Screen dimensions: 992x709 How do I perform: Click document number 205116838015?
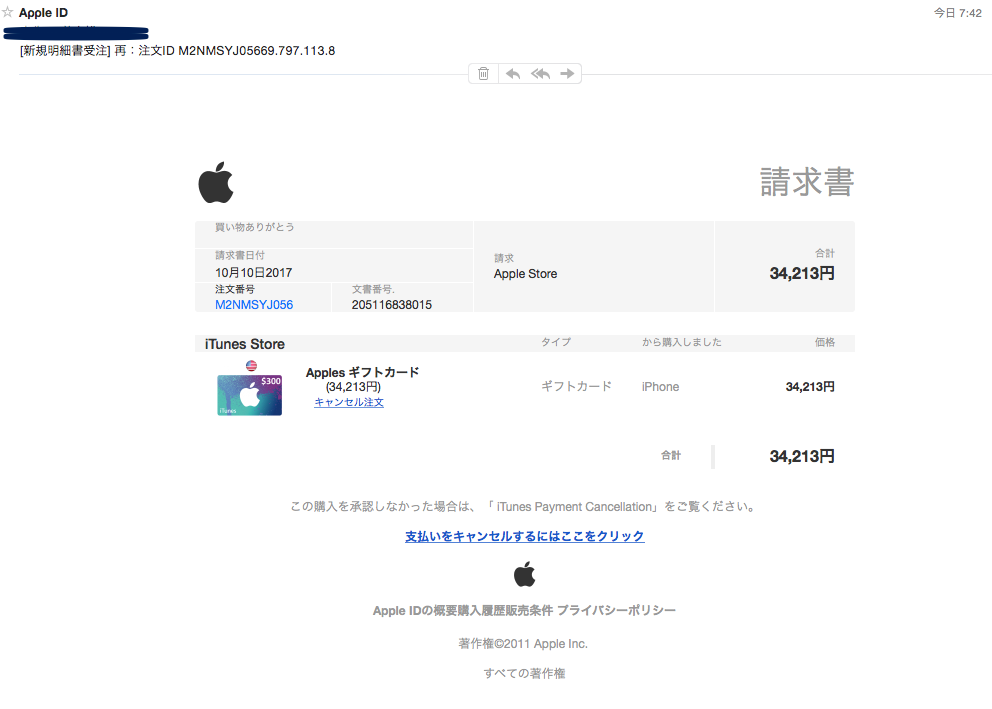392,305
